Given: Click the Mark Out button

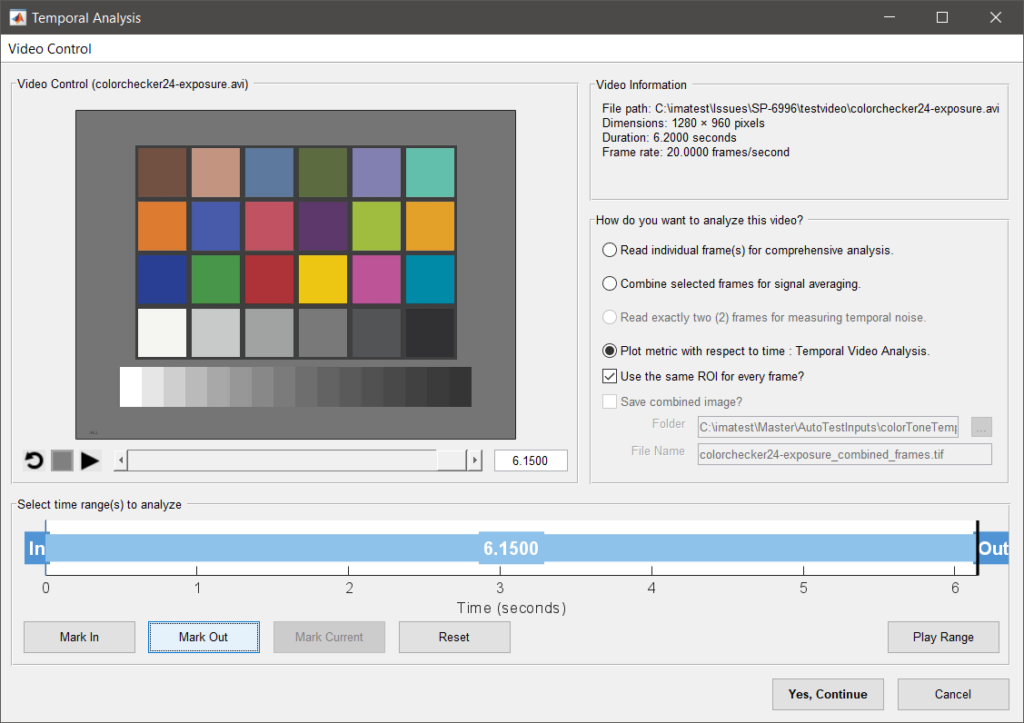Looking at the screenshot, I should coord(204,637).
